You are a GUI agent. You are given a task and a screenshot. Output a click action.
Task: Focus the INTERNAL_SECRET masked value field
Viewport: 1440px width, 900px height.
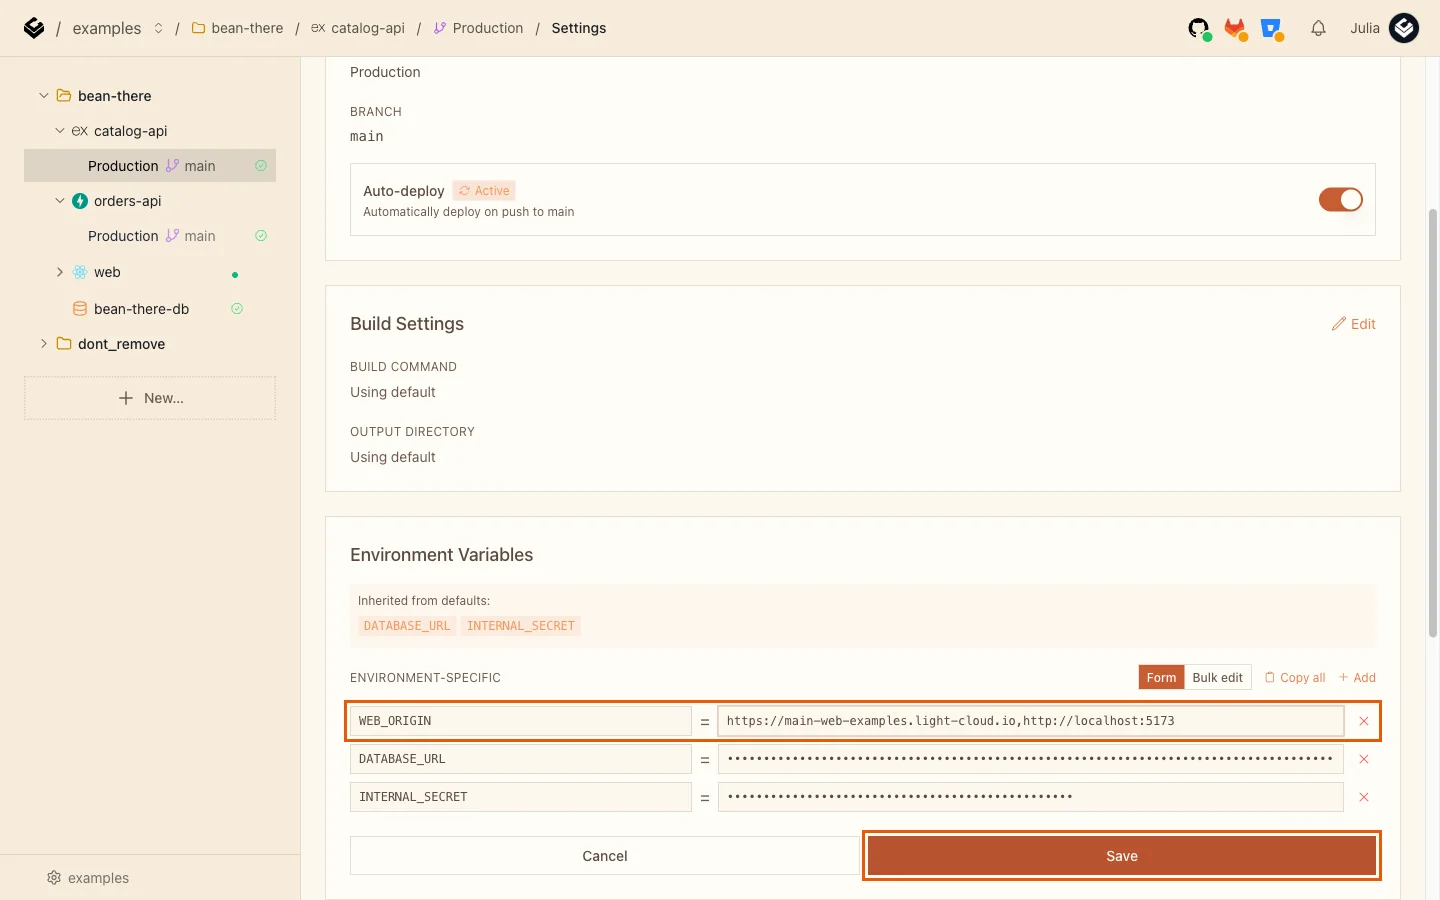click(1030, 797)
